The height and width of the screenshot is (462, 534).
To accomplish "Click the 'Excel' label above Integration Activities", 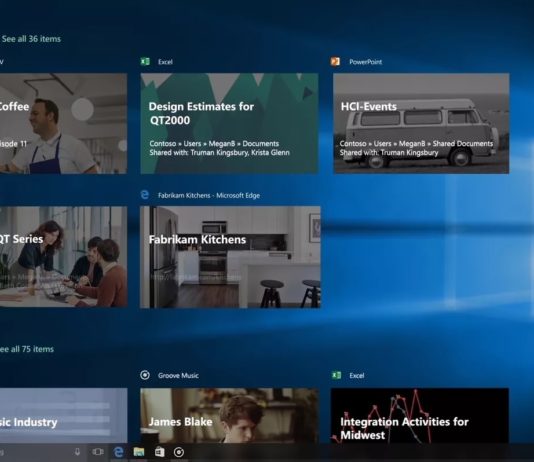I will click(357, 376).
